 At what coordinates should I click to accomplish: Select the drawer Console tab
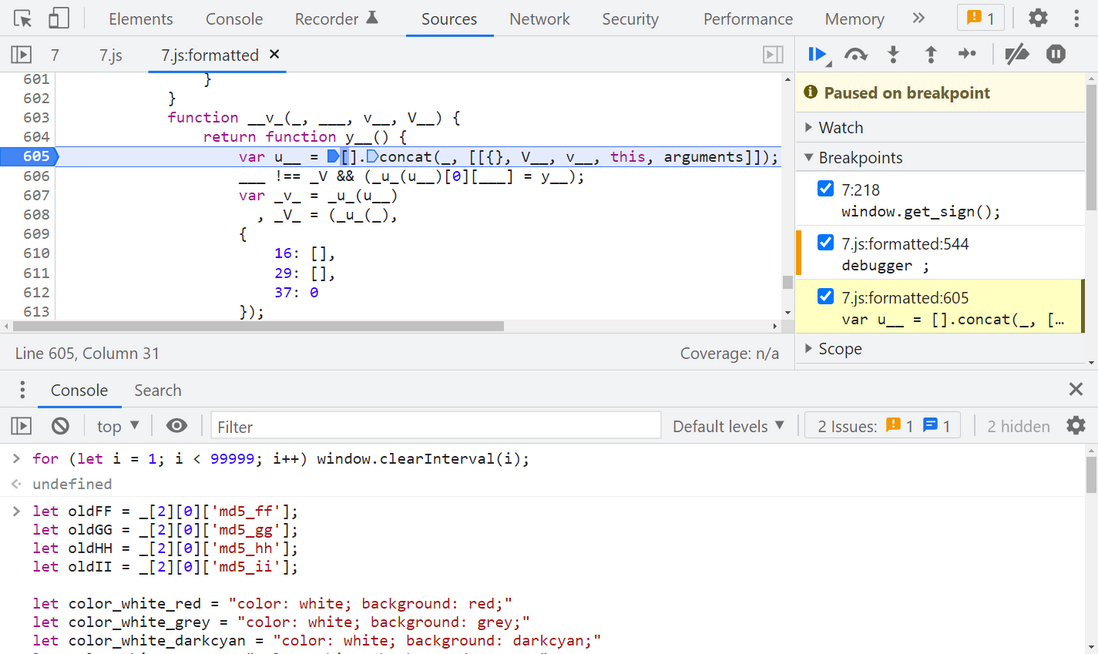click(x=79, y=390)
